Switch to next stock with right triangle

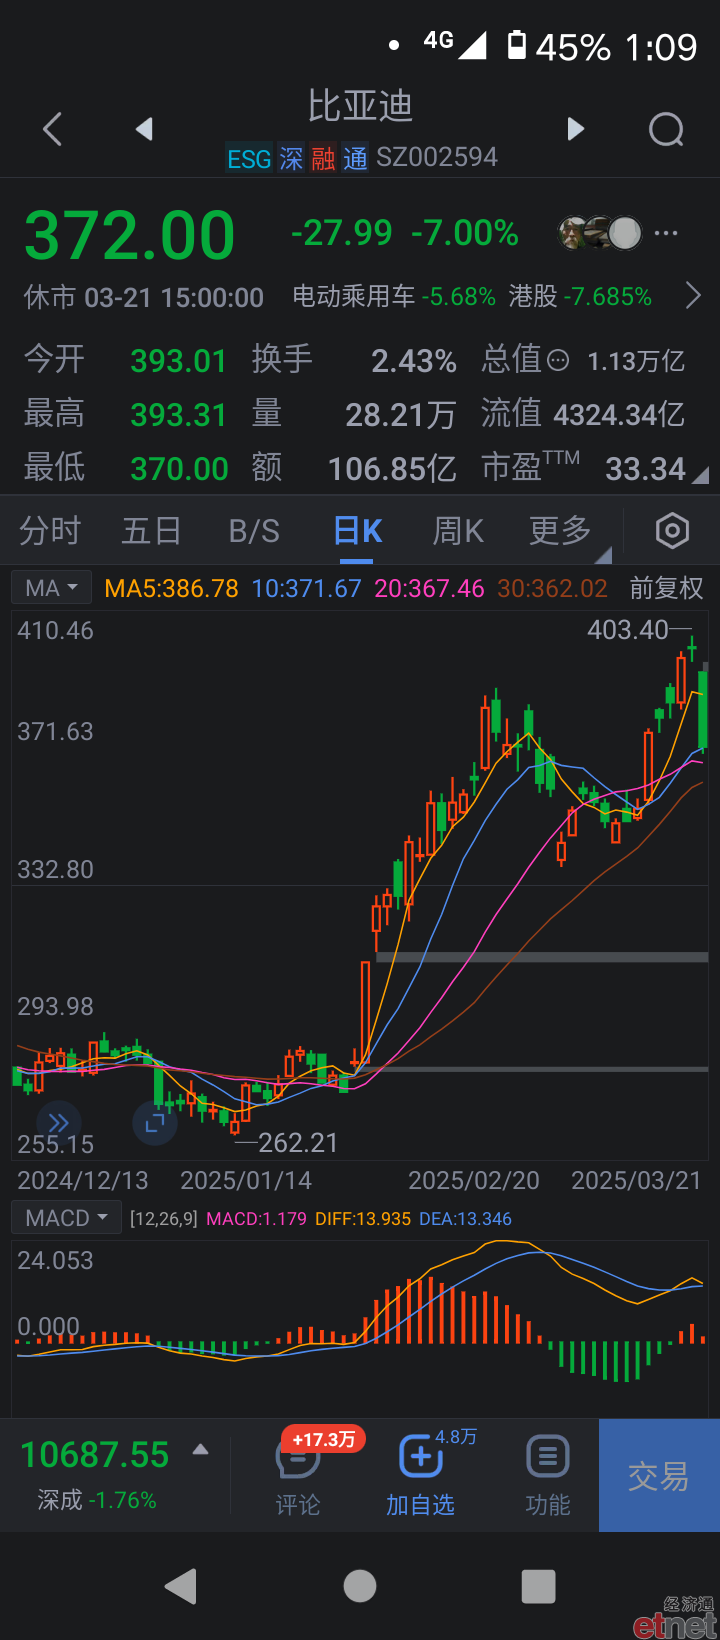pyautogui.click(x=575, y=128)
